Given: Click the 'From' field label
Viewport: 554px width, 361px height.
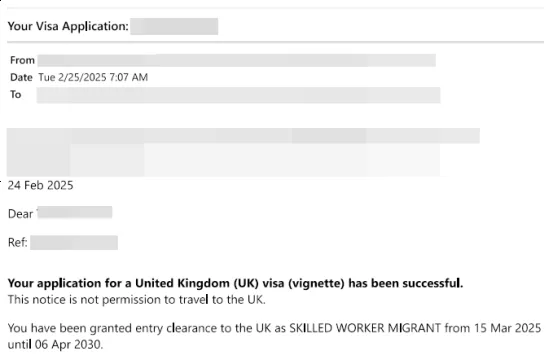Looking at the screenshot, I should (x=22, y=60).
